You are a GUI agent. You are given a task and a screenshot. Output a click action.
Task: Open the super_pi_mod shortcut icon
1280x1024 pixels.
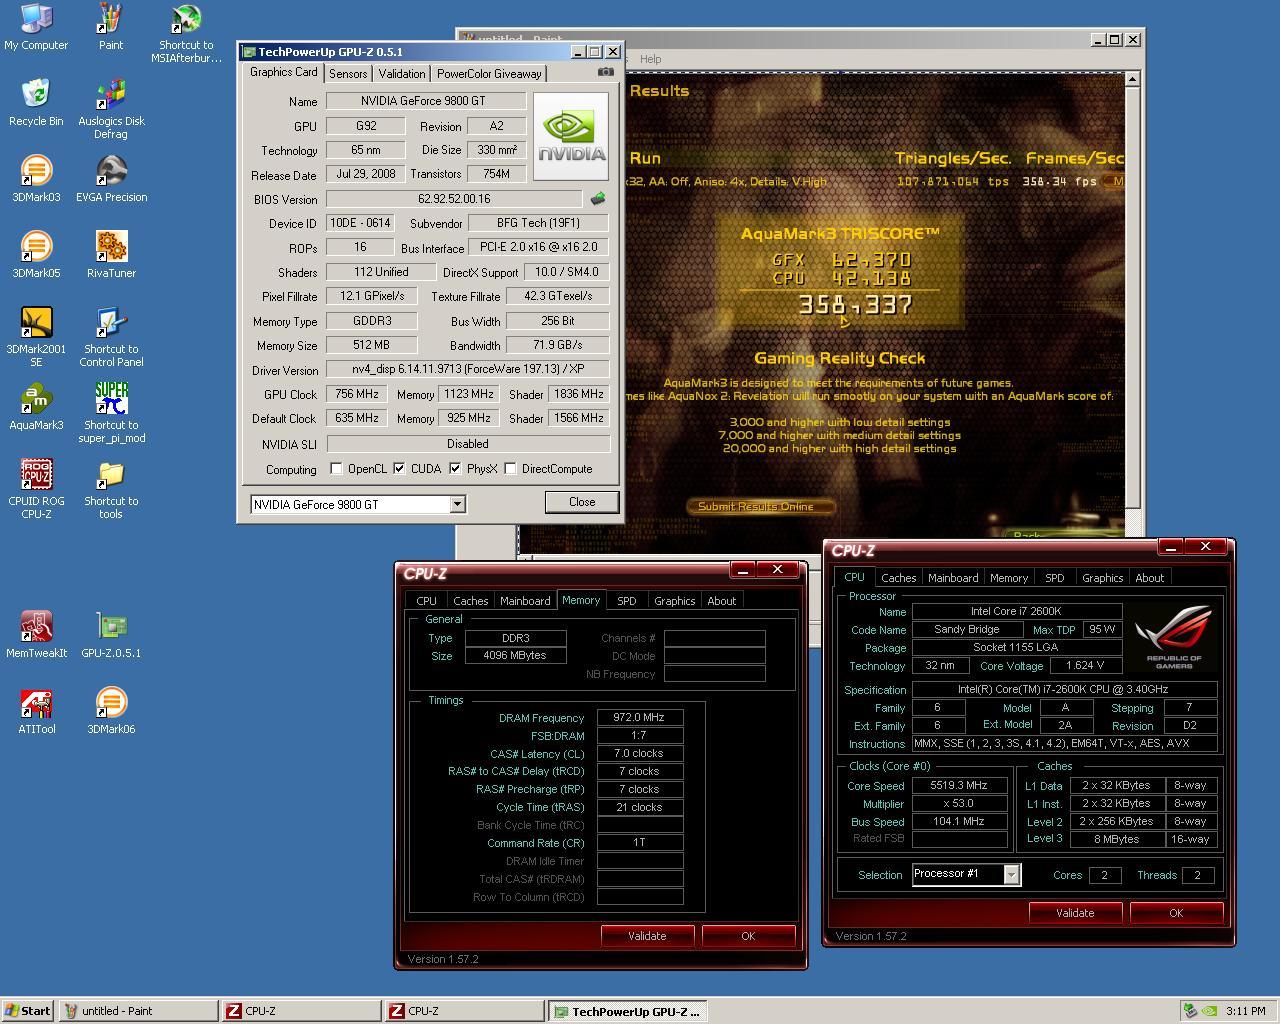pyautogui.click(x=111, y=413)
